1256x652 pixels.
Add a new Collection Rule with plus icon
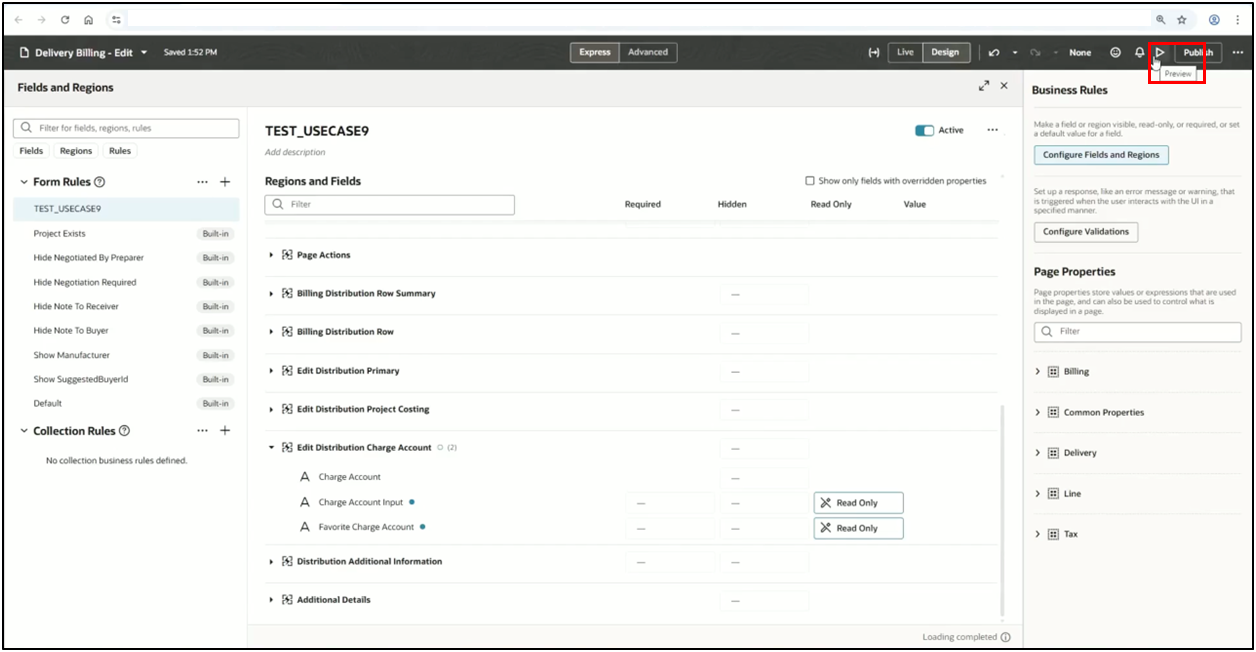[225, 431]
